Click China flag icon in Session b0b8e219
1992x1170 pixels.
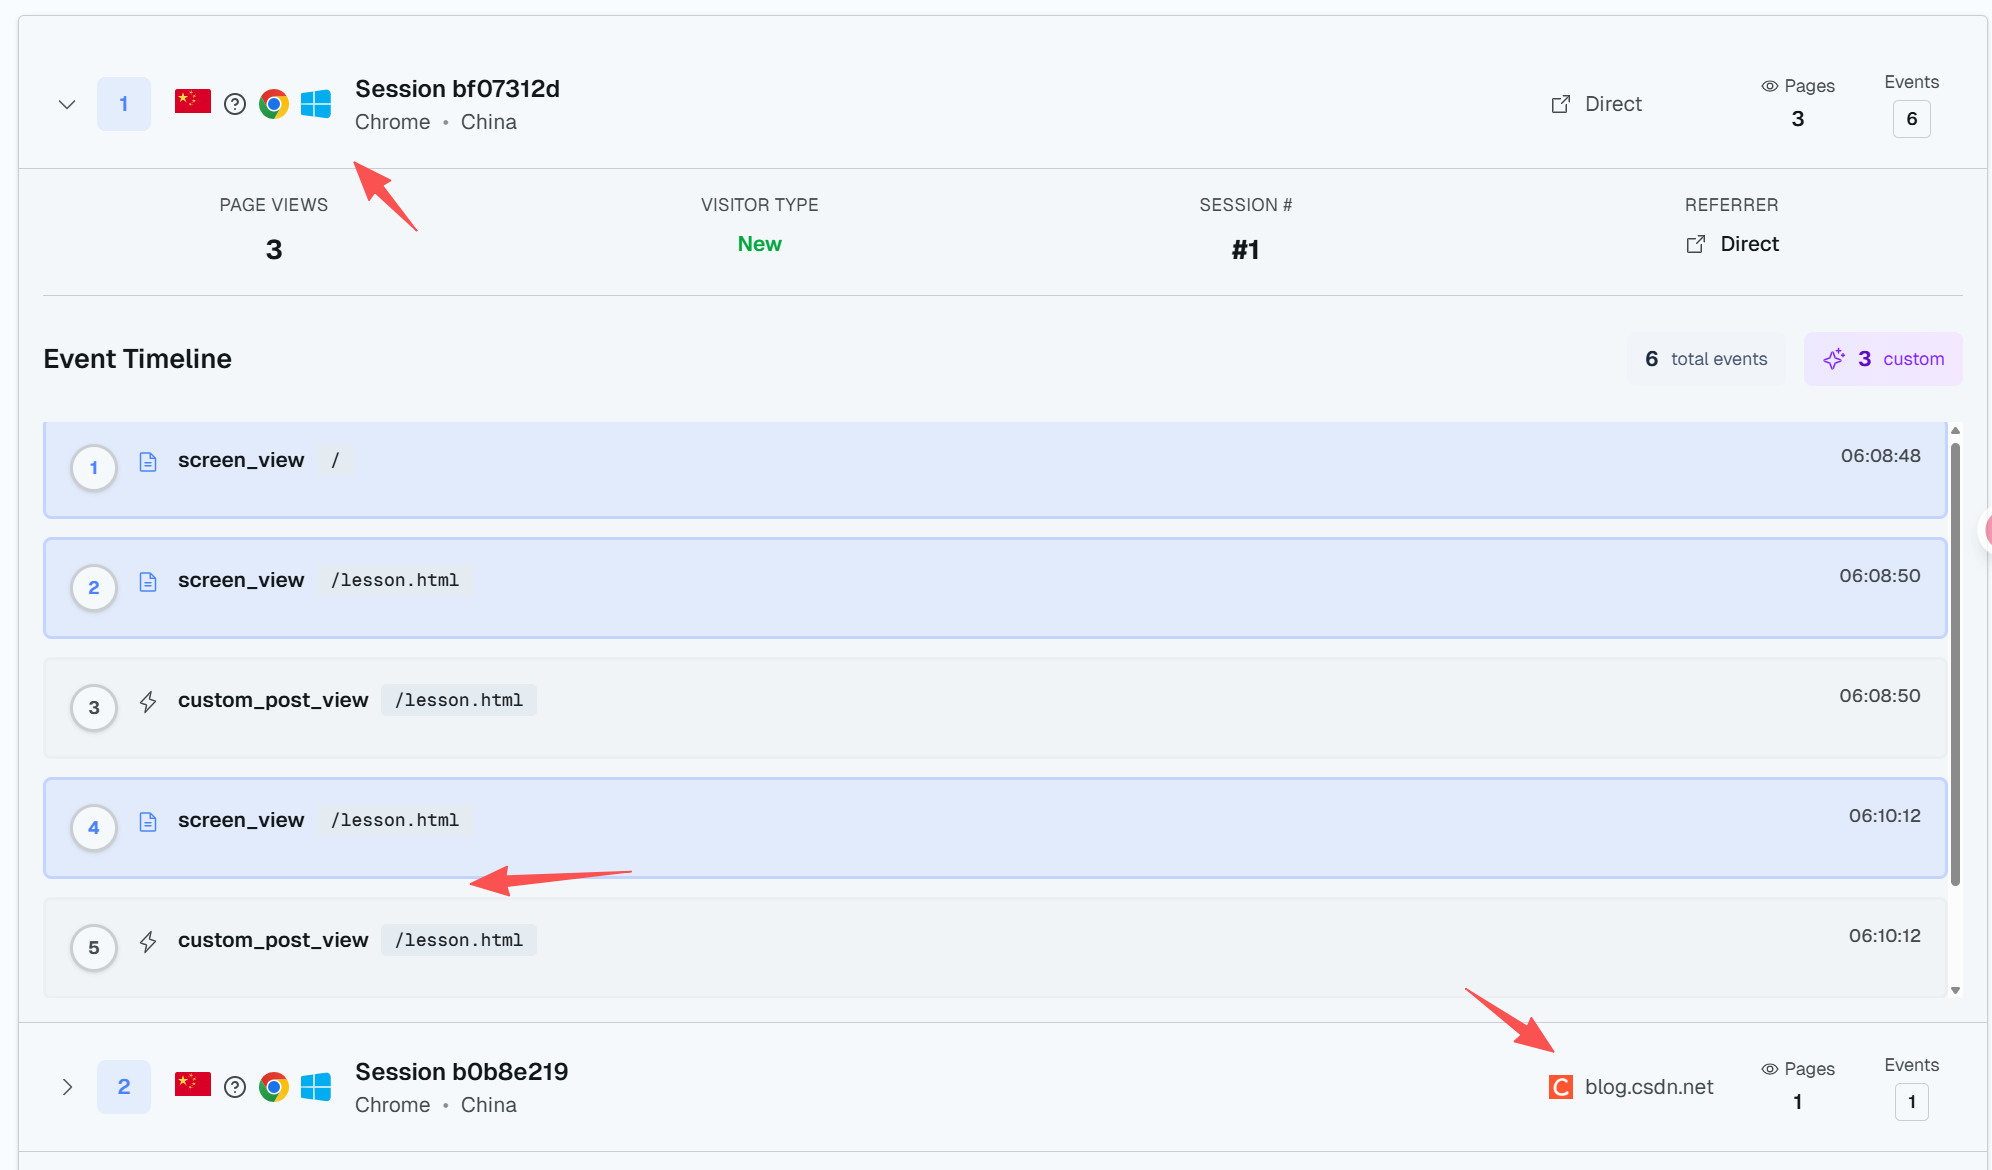tap(193, 1084)
